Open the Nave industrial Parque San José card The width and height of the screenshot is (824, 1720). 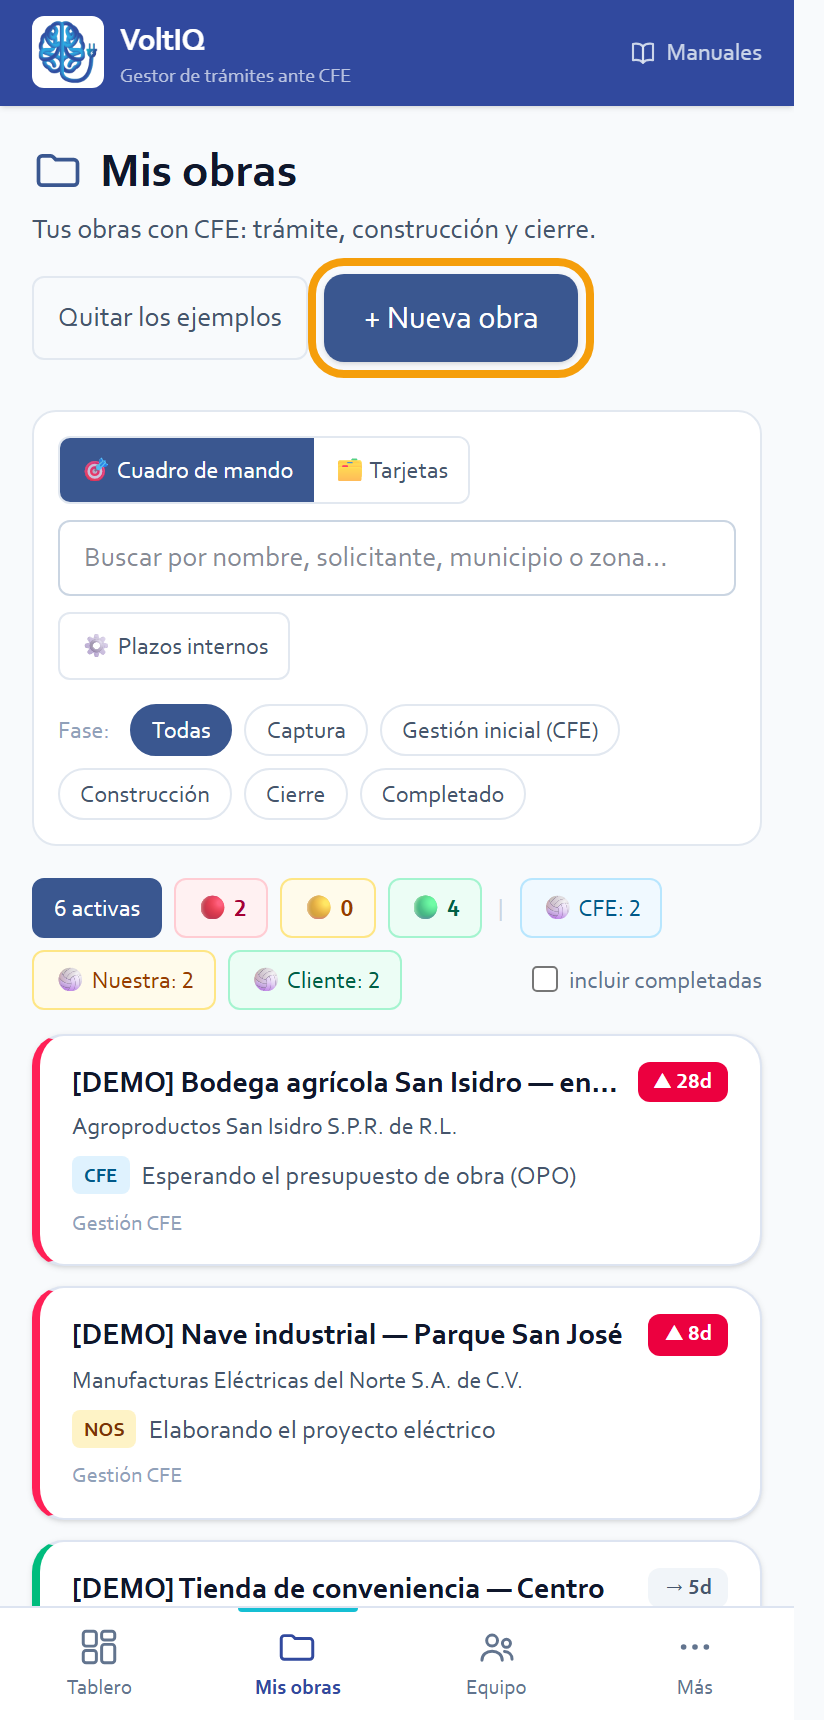pyautogui.click(x=397, y=1403)
